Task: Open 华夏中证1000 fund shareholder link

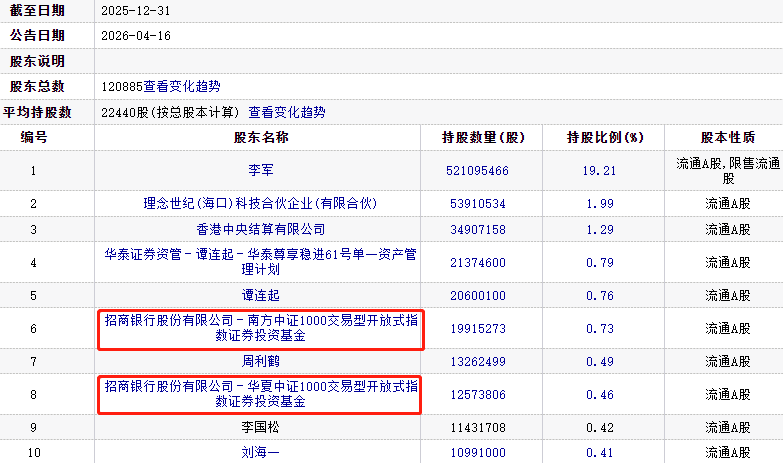Action: 260,394
